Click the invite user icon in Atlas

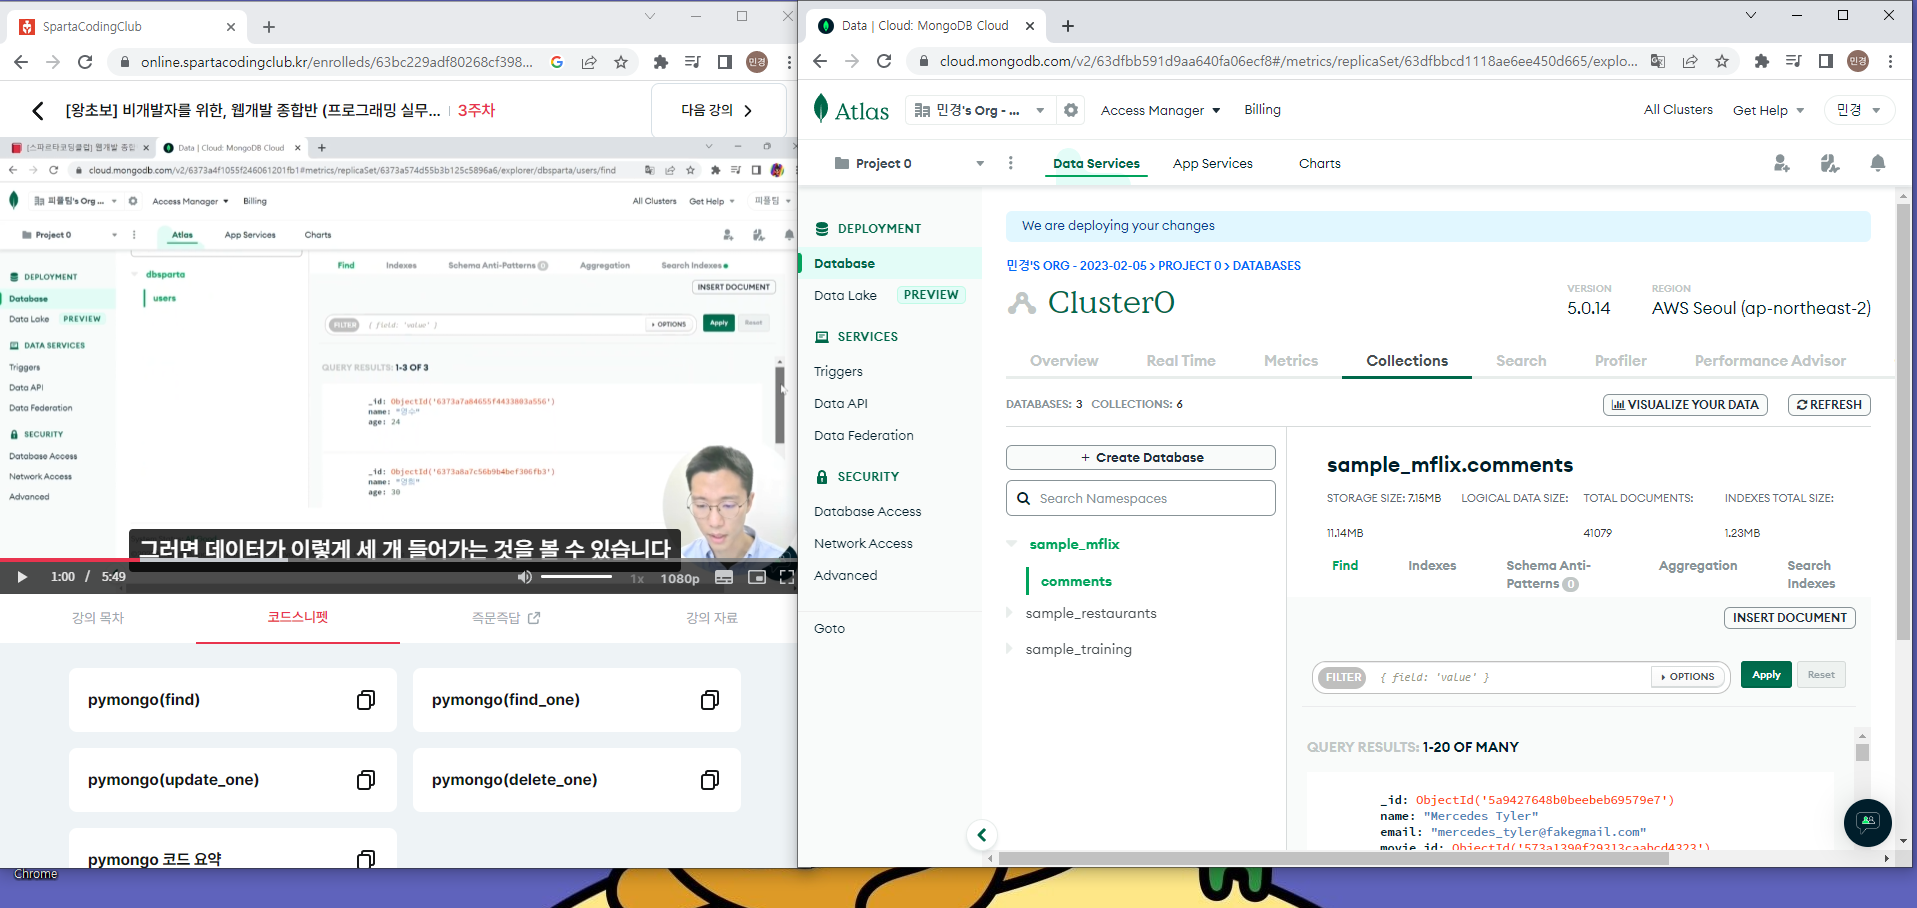pyautogui.click(x=1782, y=163)
